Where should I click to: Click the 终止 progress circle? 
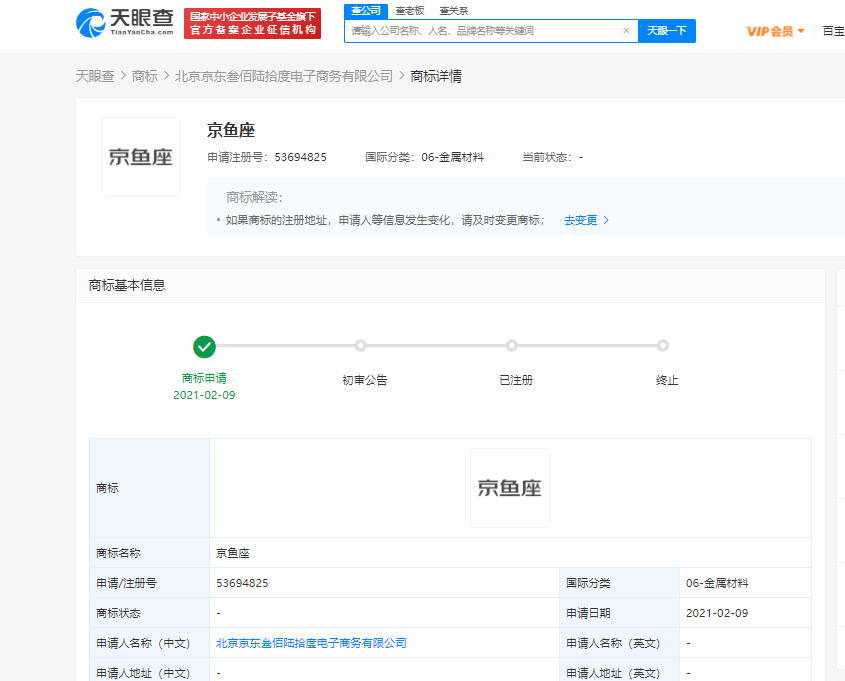tap(663, 345)
